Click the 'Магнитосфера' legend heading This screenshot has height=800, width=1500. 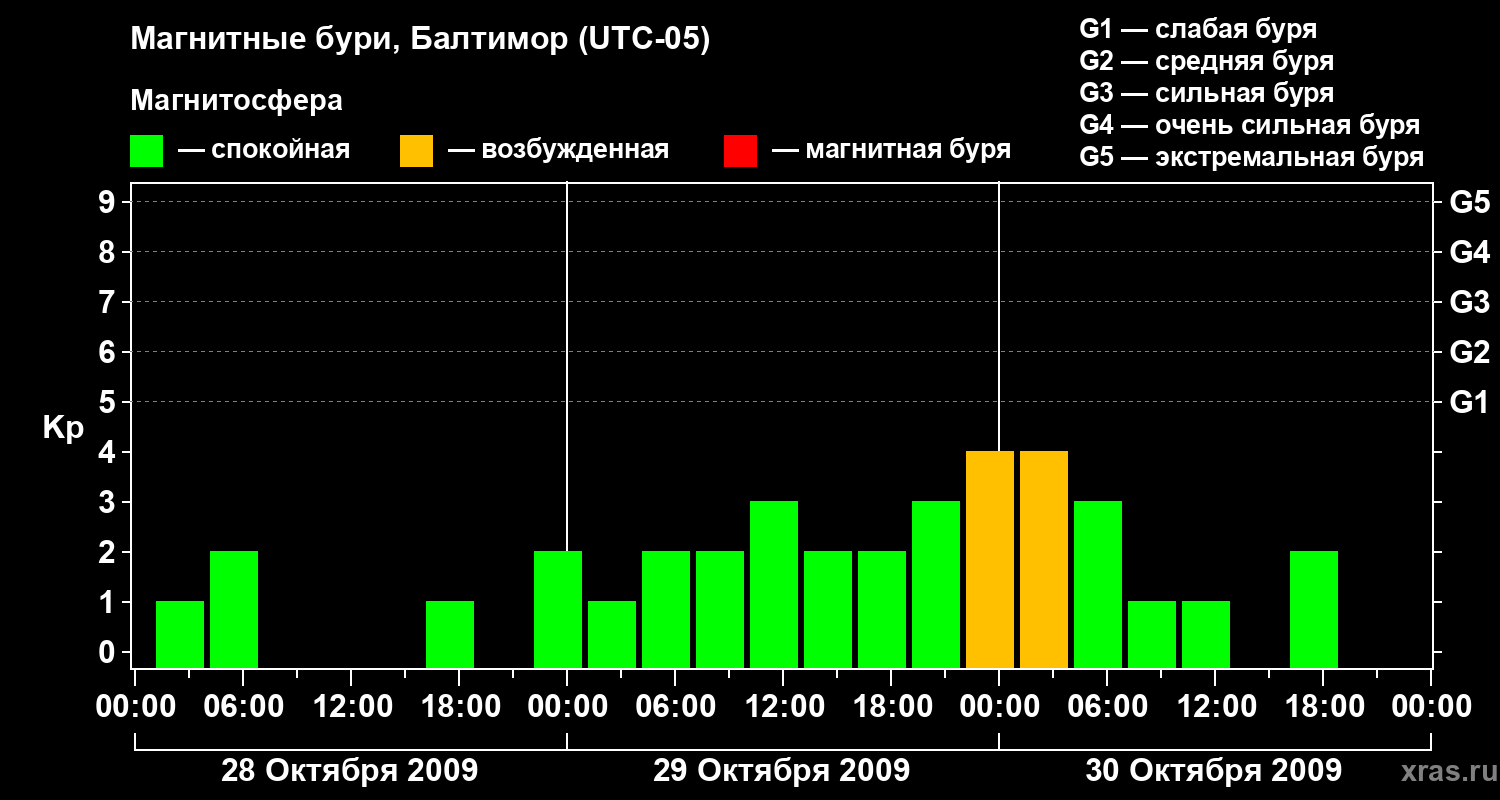tap(236, 101)
